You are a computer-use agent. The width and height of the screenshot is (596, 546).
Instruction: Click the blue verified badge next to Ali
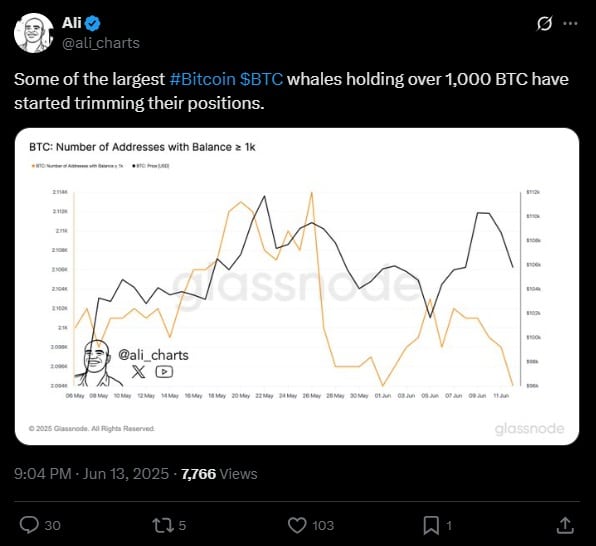[x=92, y=24]
